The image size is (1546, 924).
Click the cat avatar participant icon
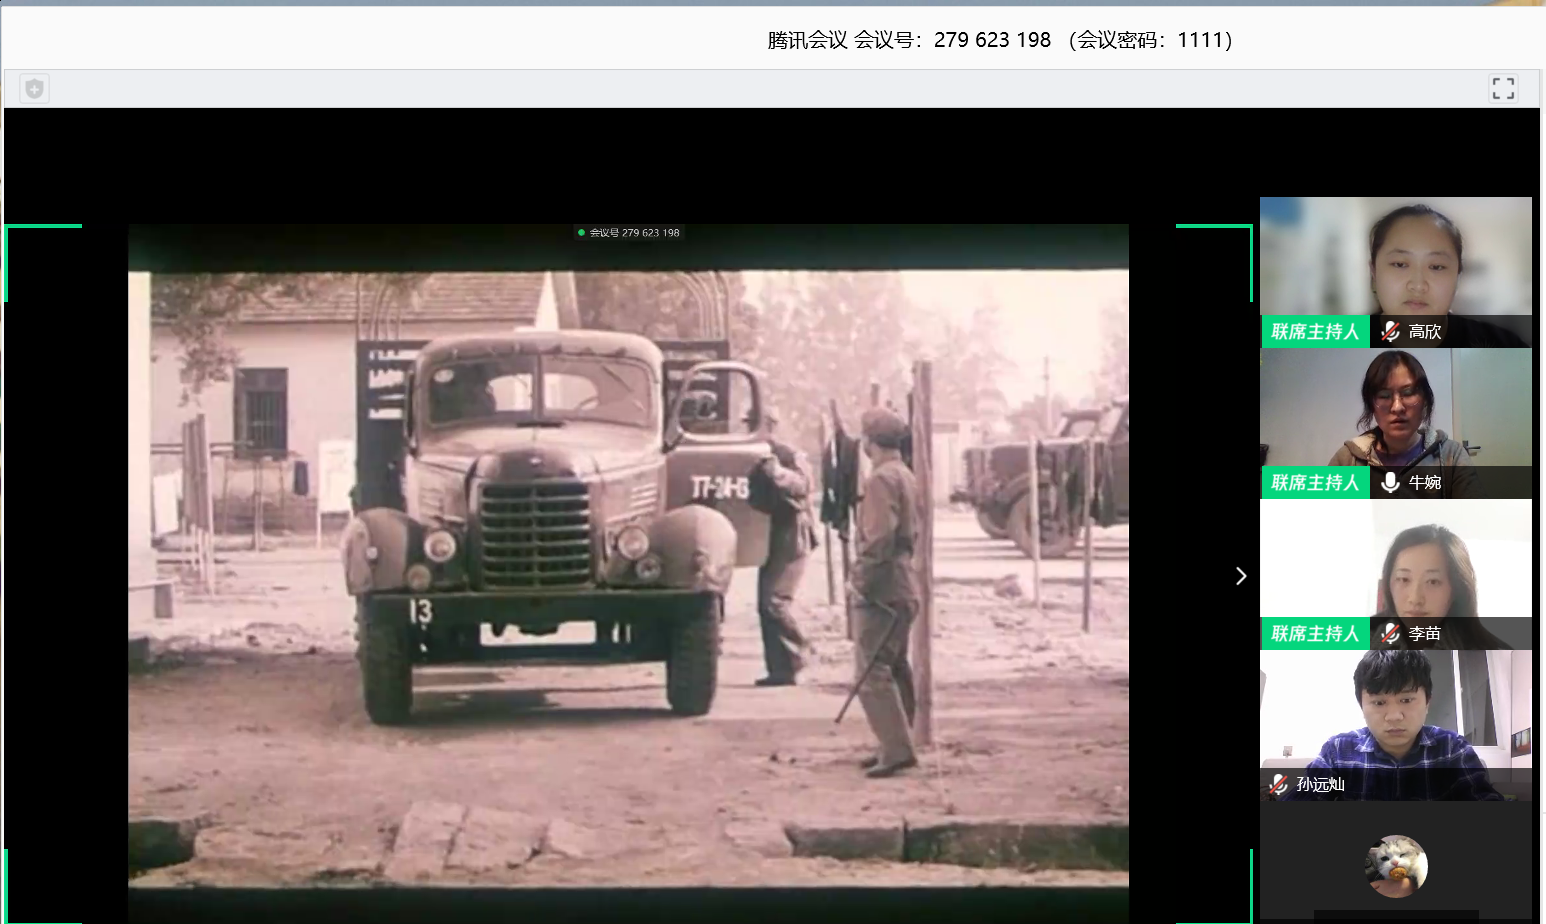pyautogui.click(x=1396, y=866)
